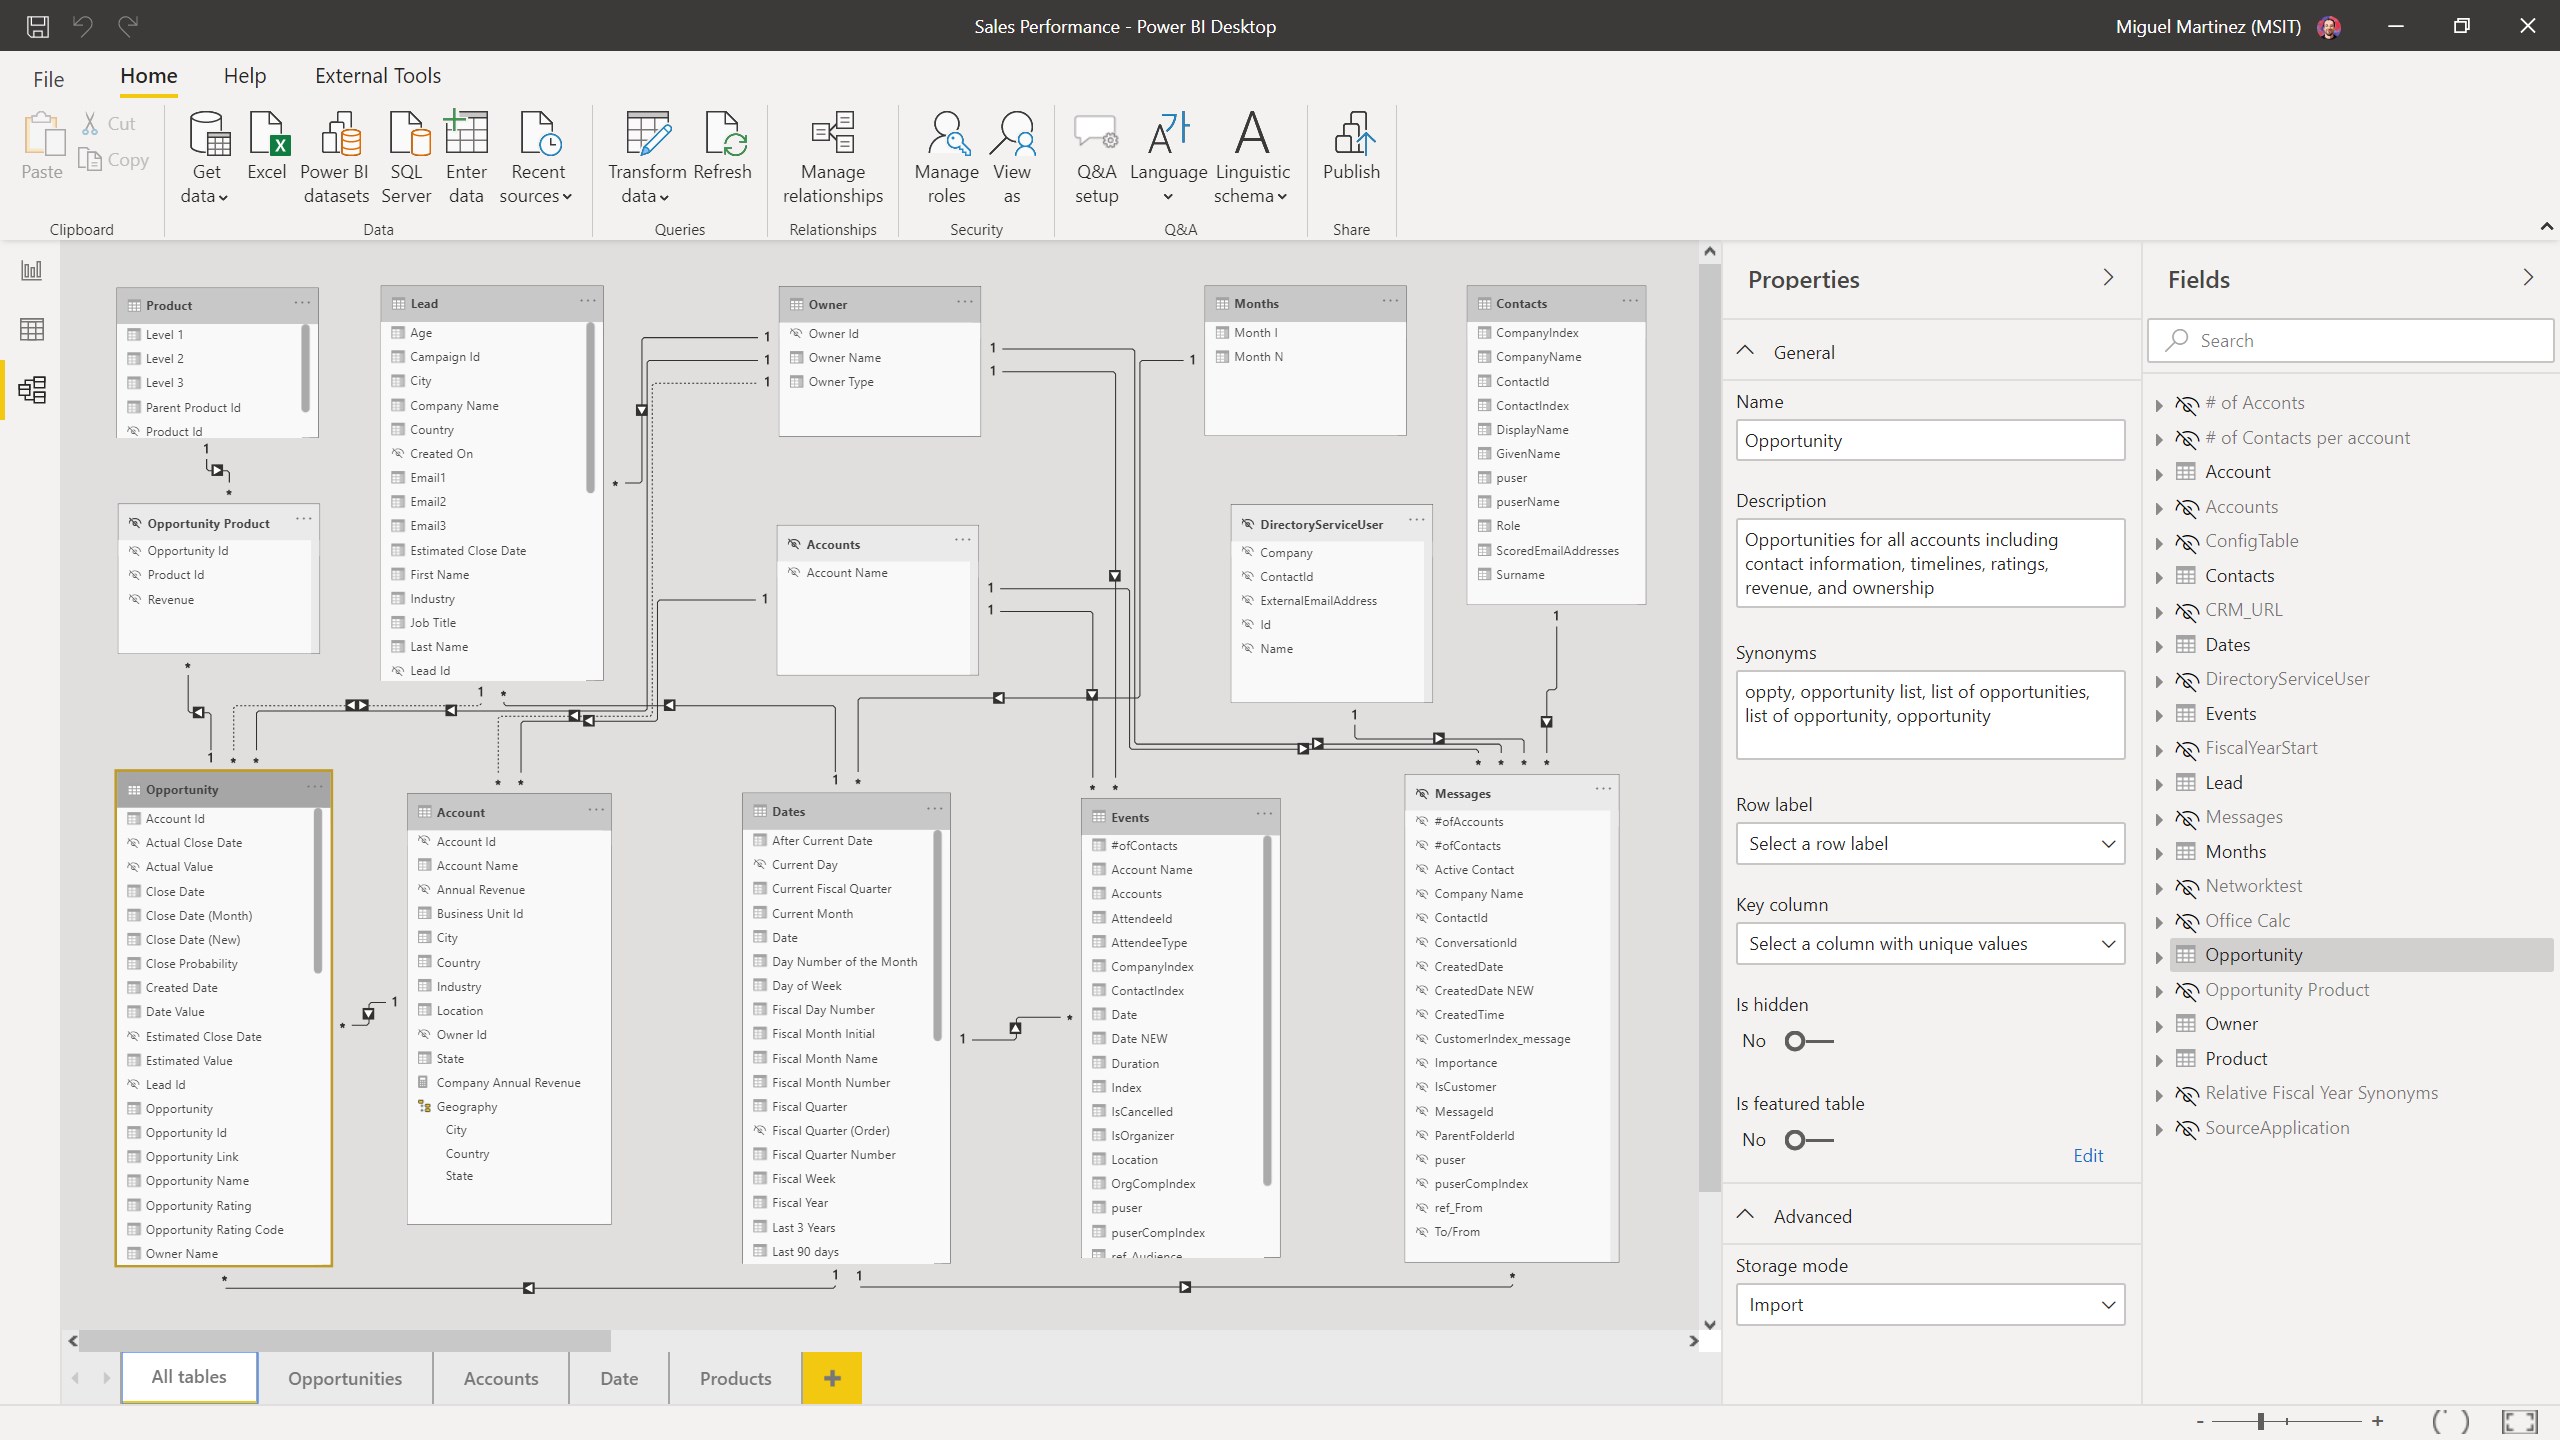Click the Search box in Fields pane
Screen dimensions: 2560x1440
pyautogui.click(x=2350, y=340)
